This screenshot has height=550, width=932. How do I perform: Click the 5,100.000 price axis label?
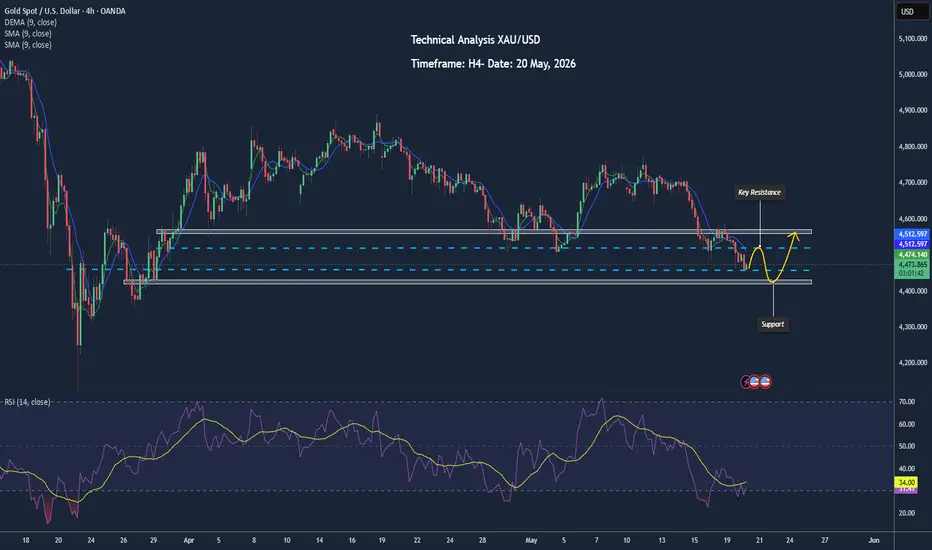tap(912, 38)
